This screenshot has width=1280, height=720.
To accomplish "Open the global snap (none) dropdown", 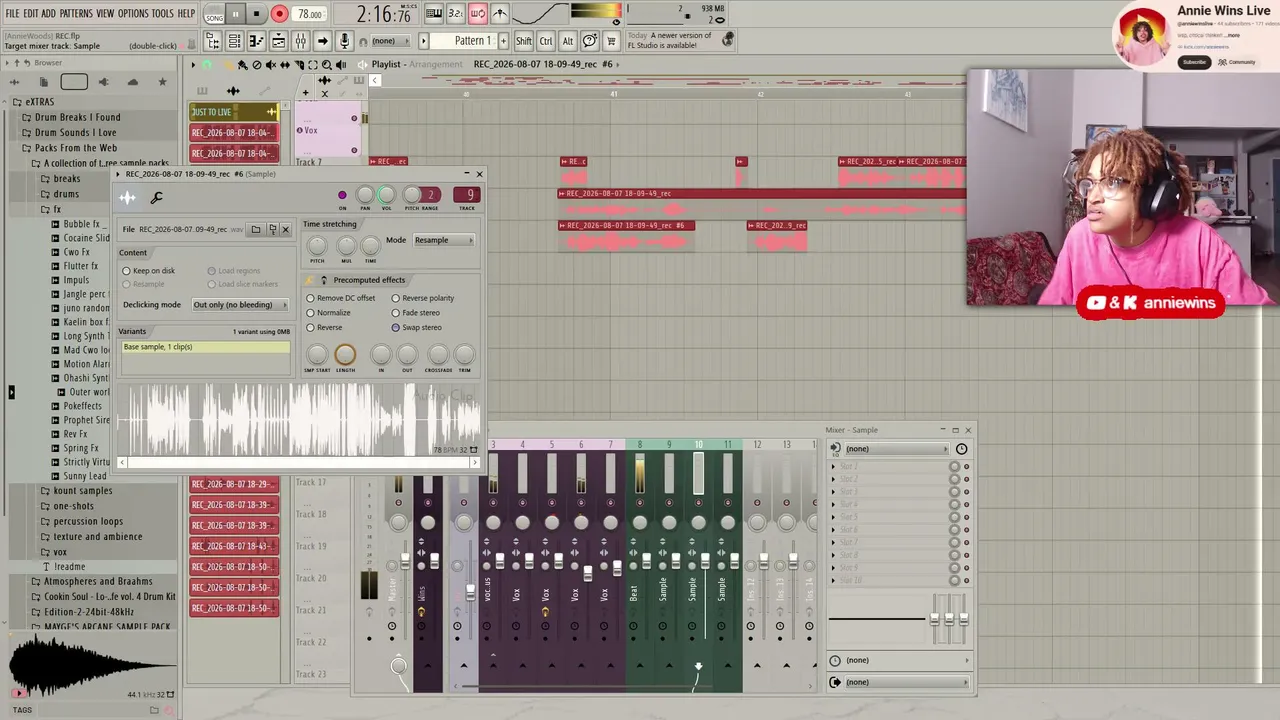I will click(390, 41).
